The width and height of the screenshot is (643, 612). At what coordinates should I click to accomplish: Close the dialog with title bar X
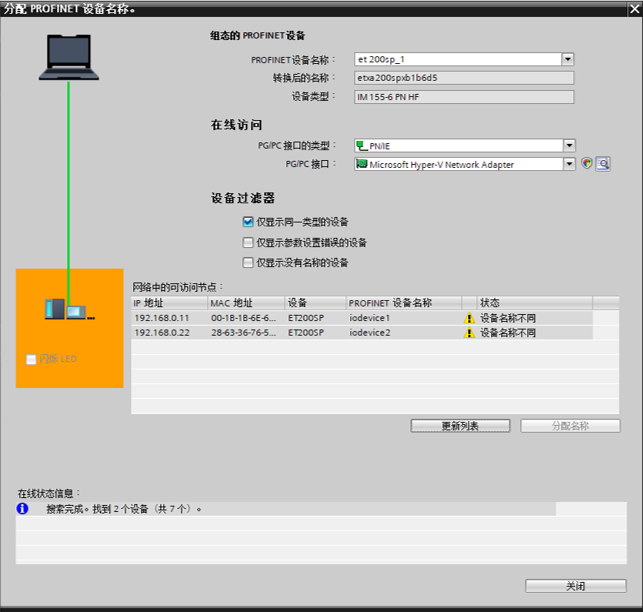[635, 9]
